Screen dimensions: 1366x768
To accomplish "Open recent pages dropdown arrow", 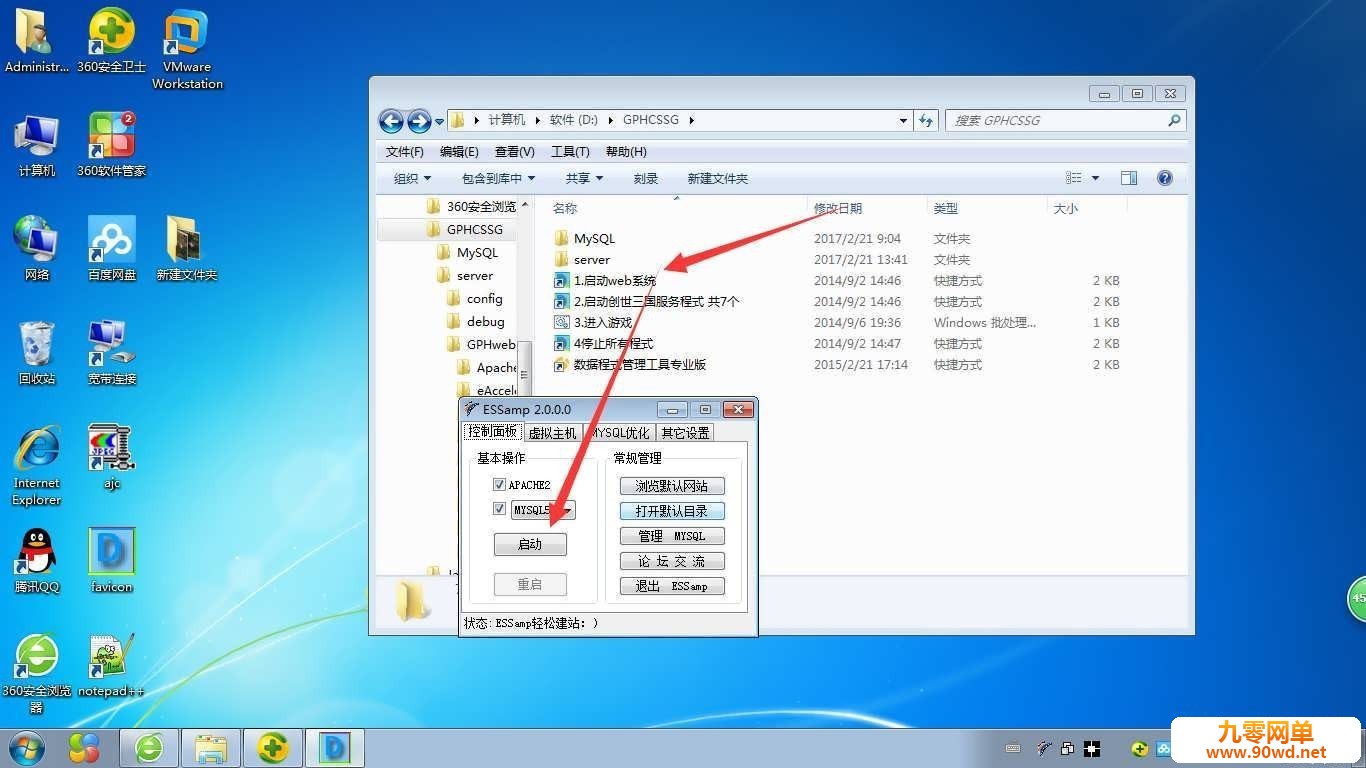I will 439,122.
